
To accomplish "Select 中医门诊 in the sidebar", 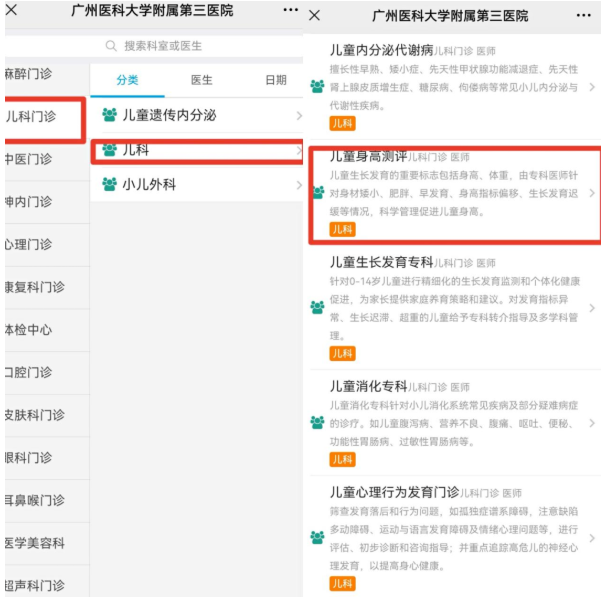I will tap(28, 159).
